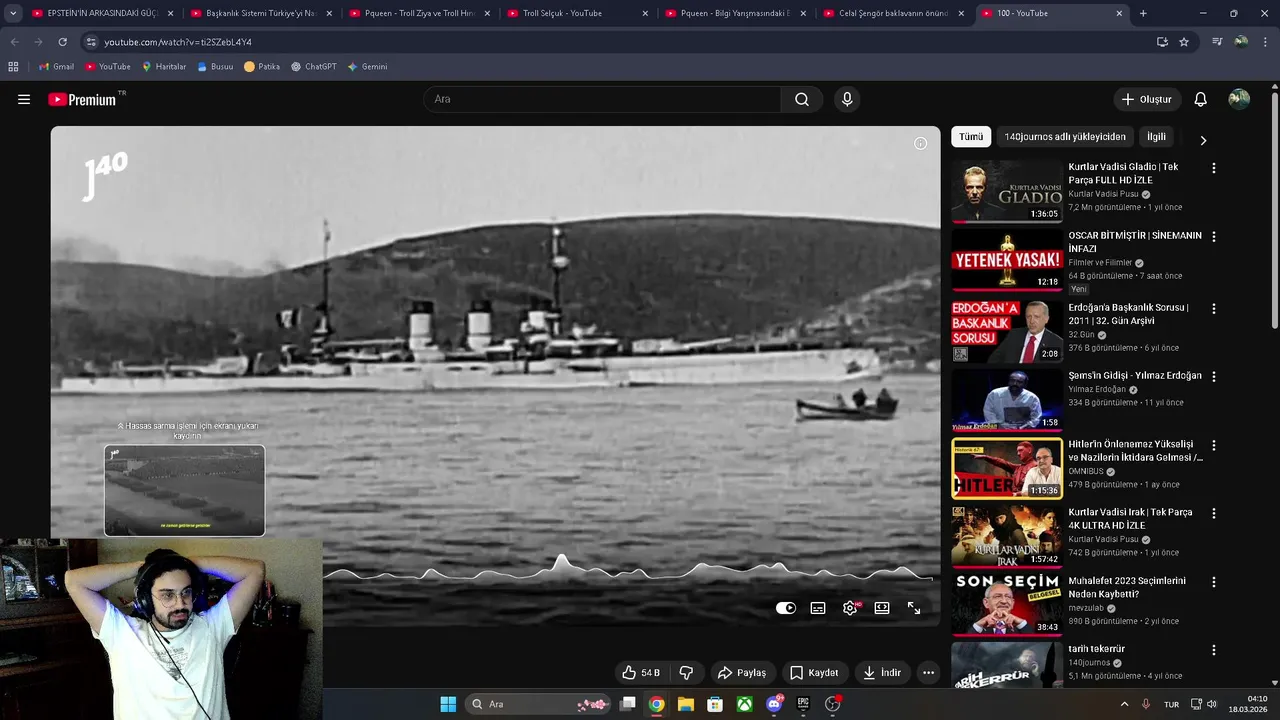This screenshot has width=1280, height=720.
Task: Open Kurtlar Vadisi Gladio thumbnail
Action: [1006, 192]
